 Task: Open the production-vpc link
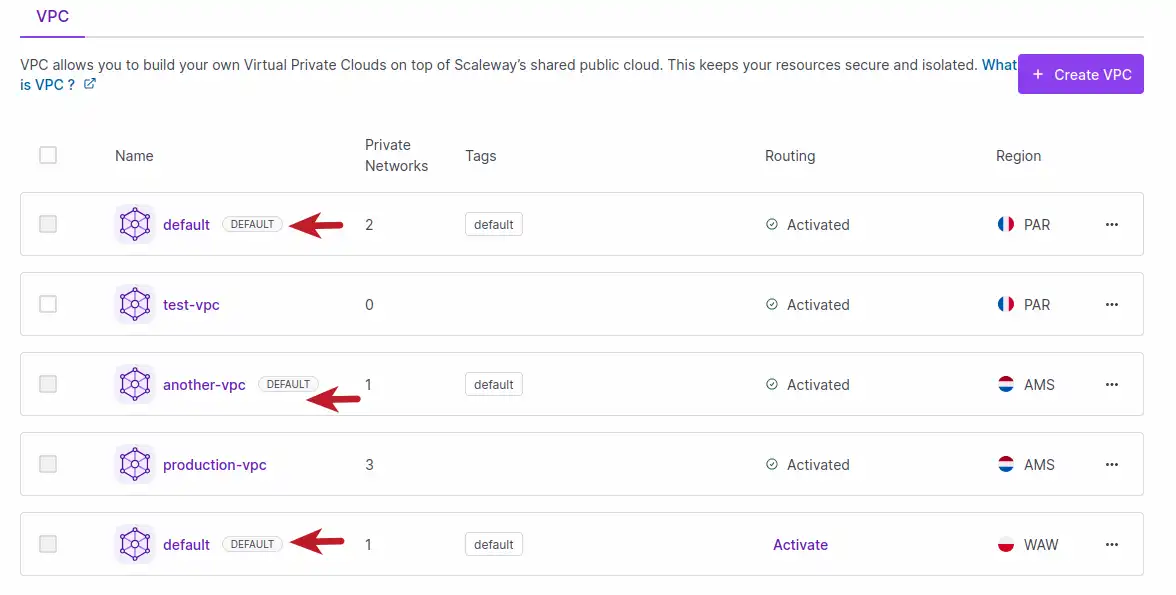pos(214,464)
